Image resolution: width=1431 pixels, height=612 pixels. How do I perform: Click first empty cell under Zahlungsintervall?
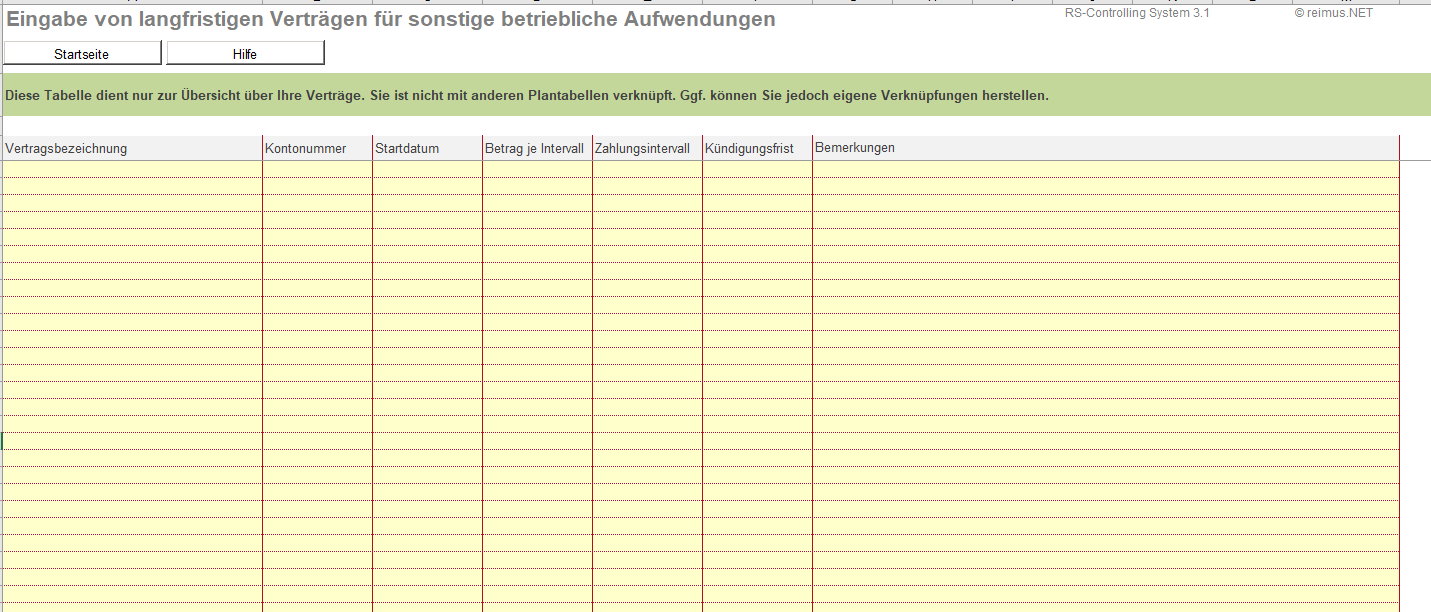[647, 169]
